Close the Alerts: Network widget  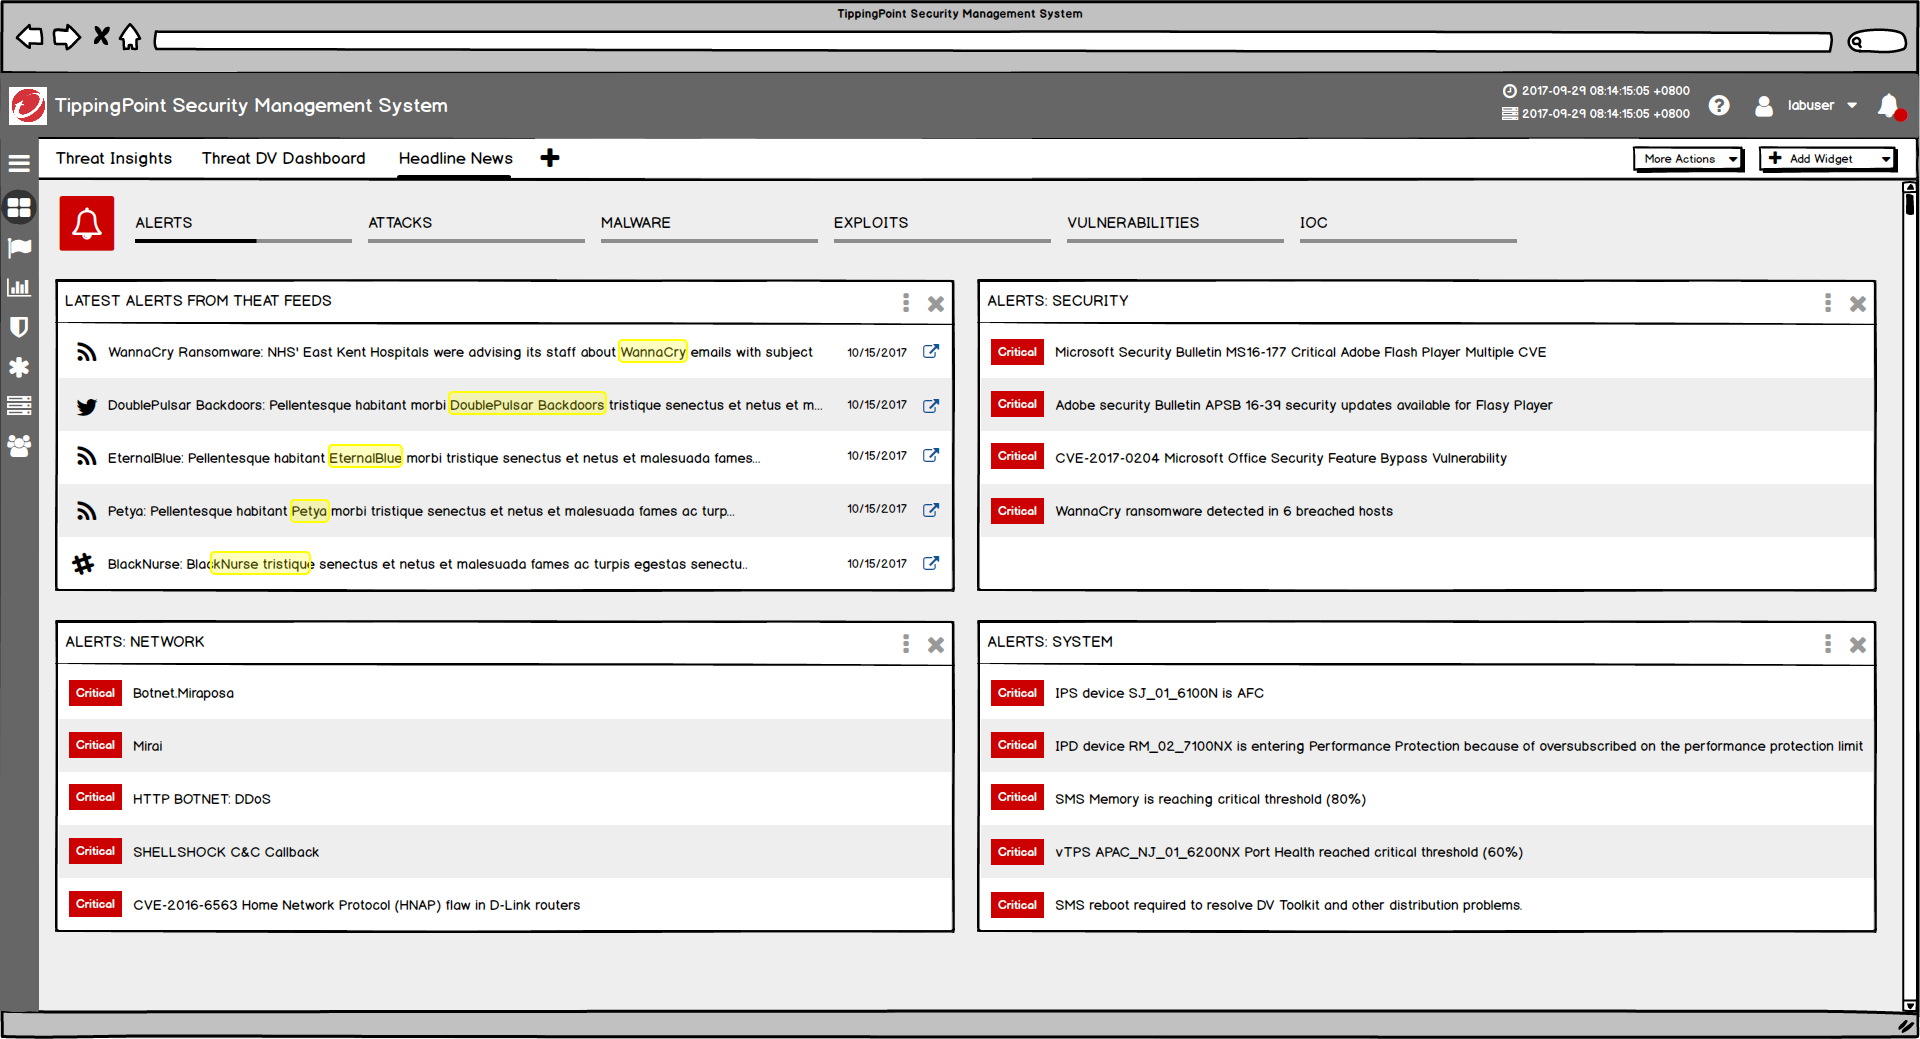(936, 645)
